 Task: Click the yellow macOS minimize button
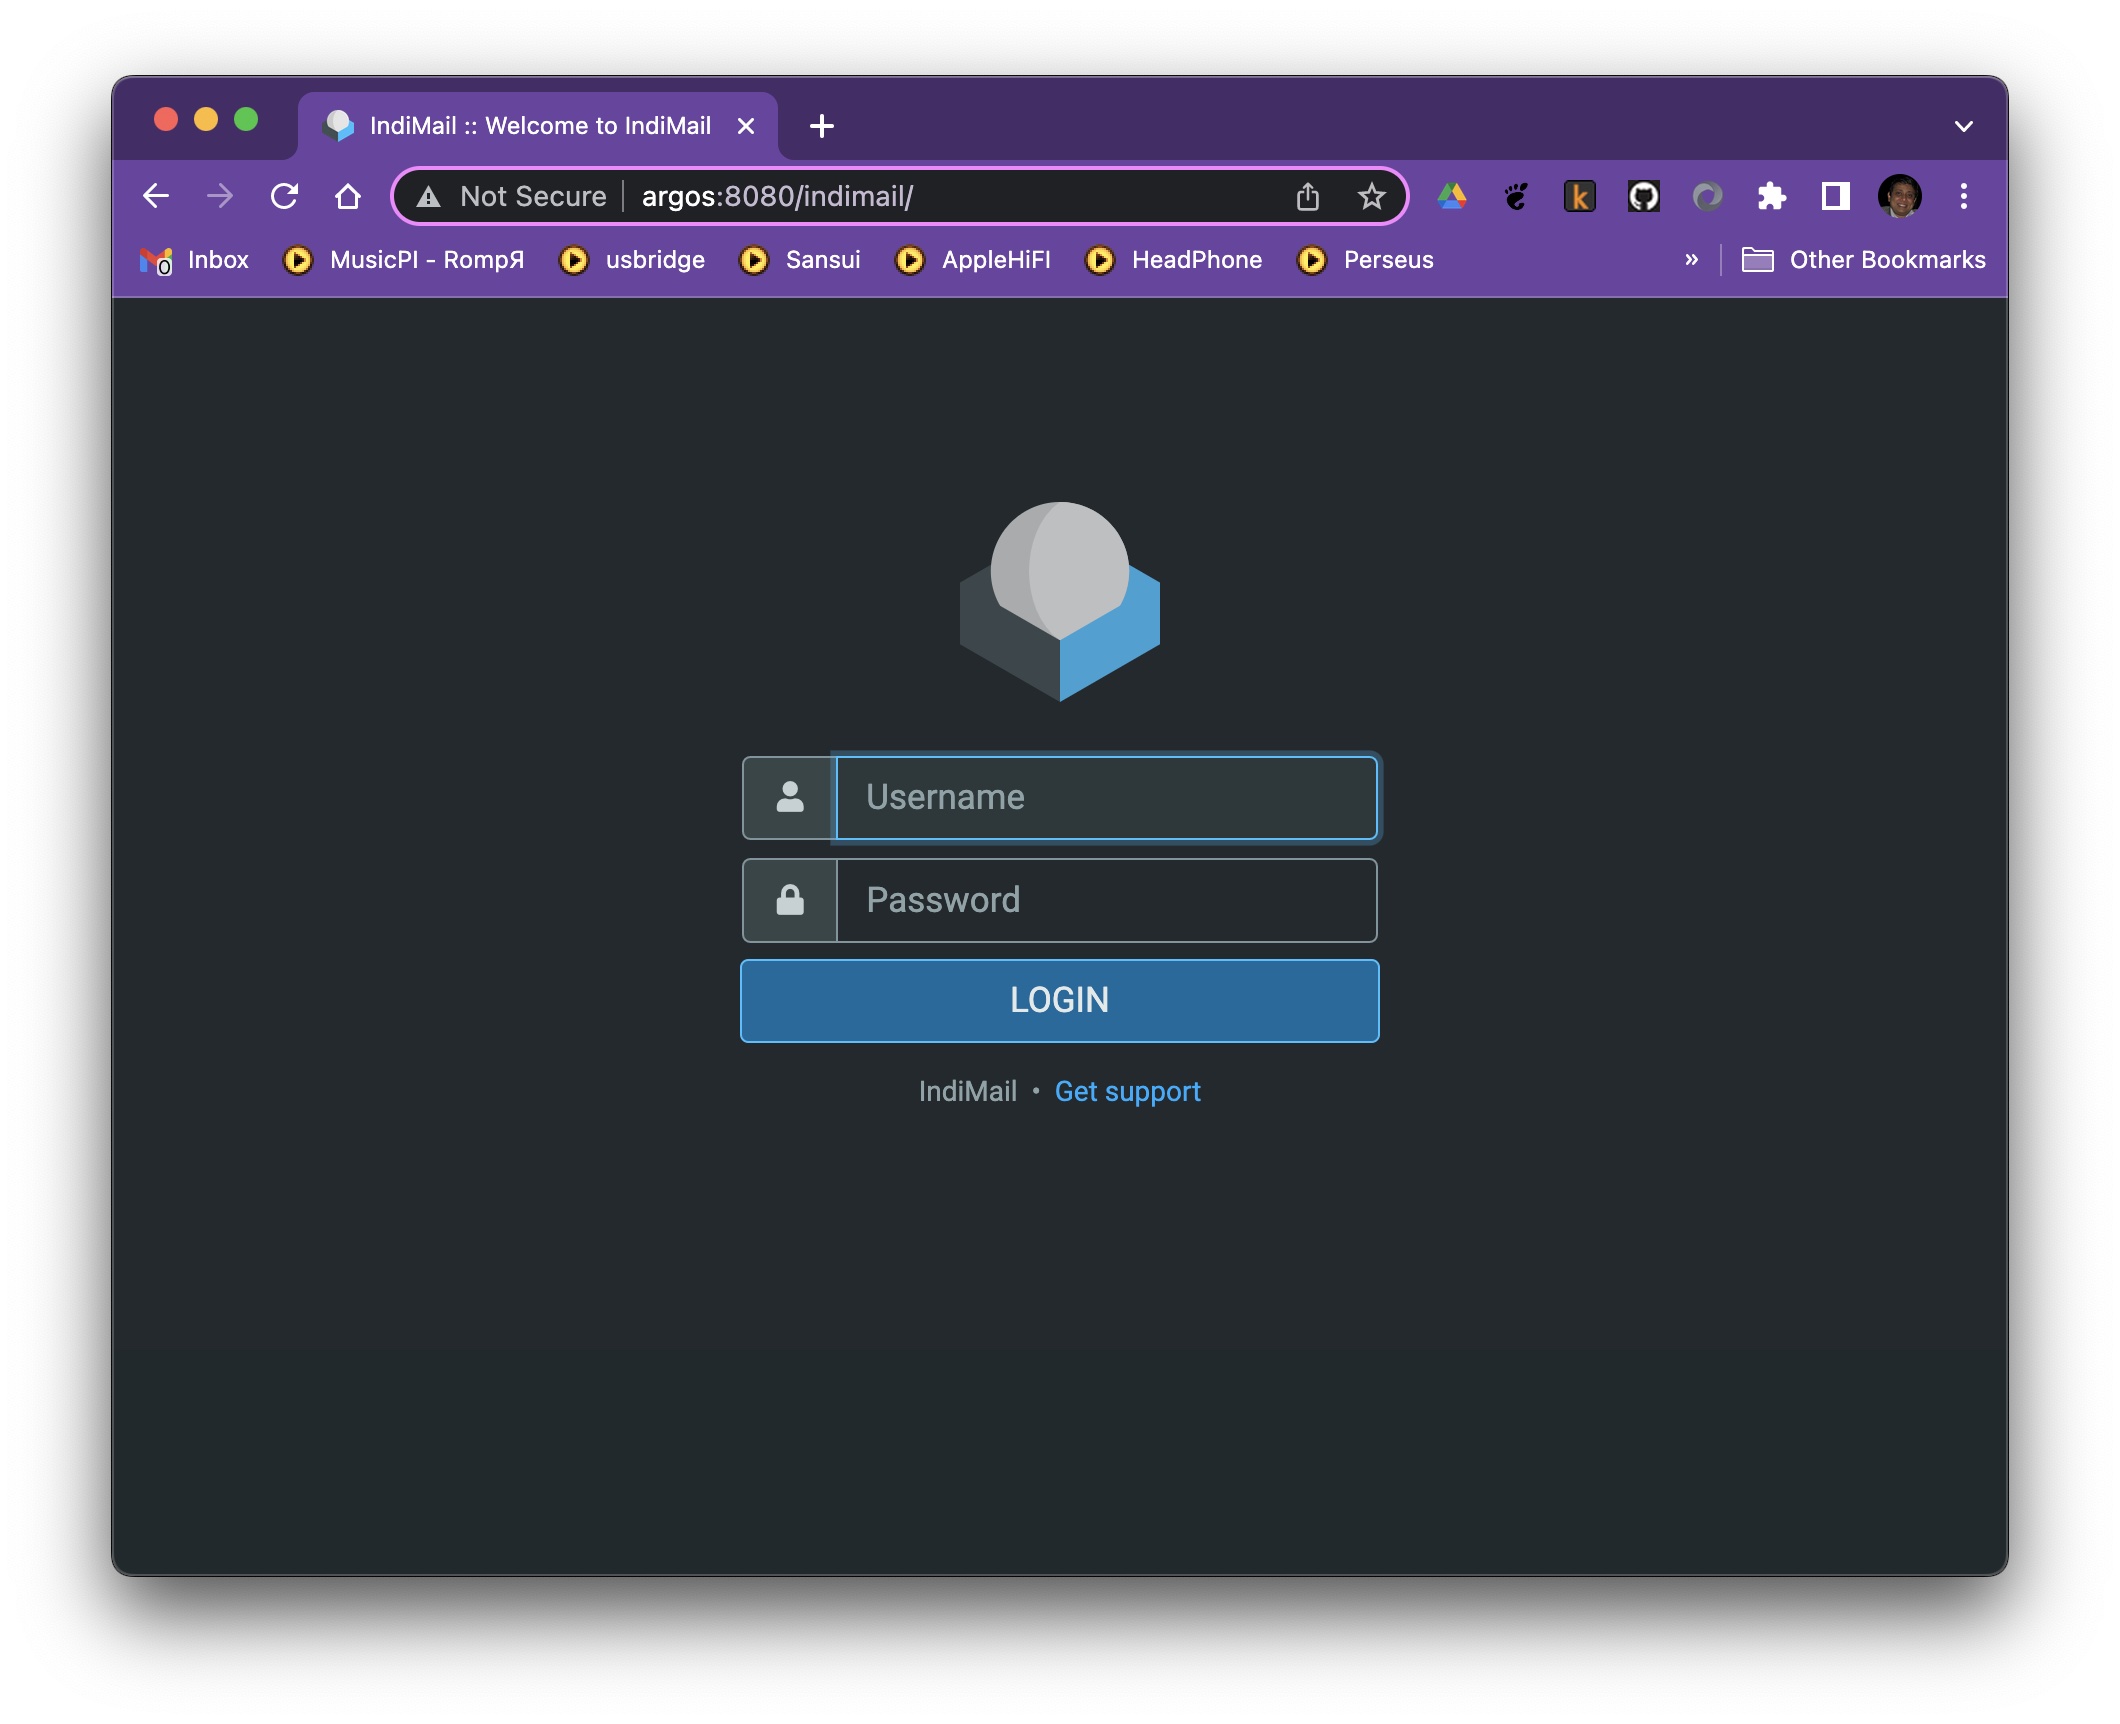tap(206, 120)
